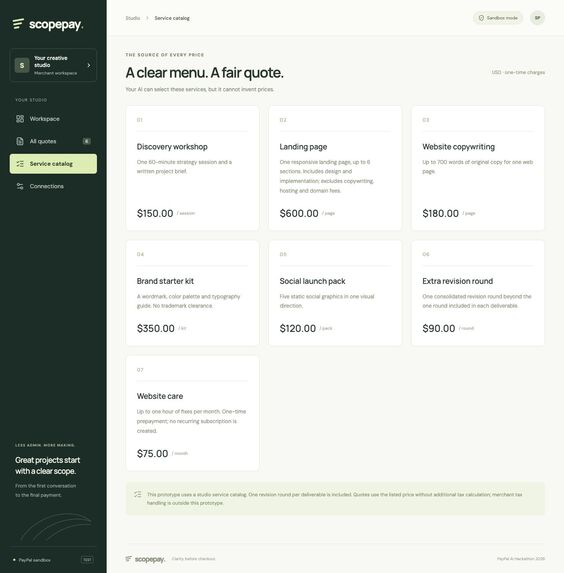
Task: Click the scopepay logo in sidebar
Action: tap(48, 24)
